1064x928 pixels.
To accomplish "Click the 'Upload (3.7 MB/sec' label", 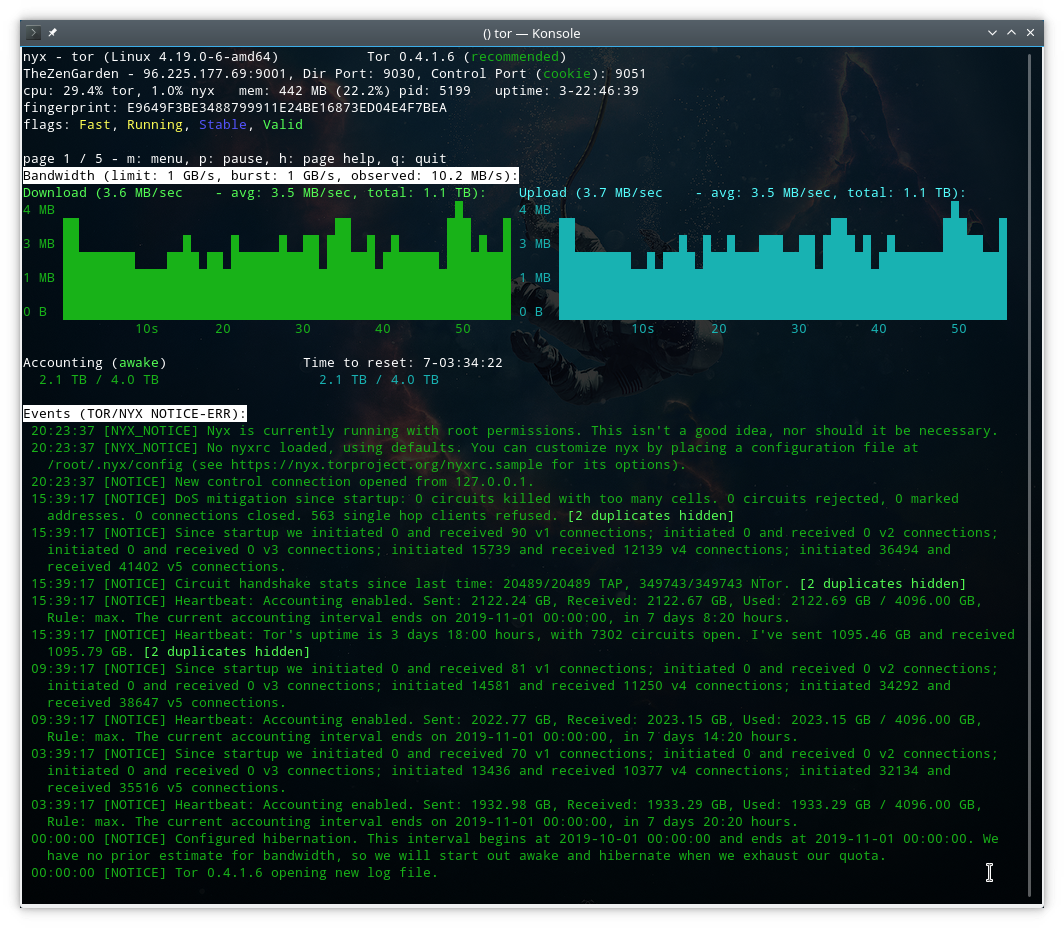I will pos(590,193).
